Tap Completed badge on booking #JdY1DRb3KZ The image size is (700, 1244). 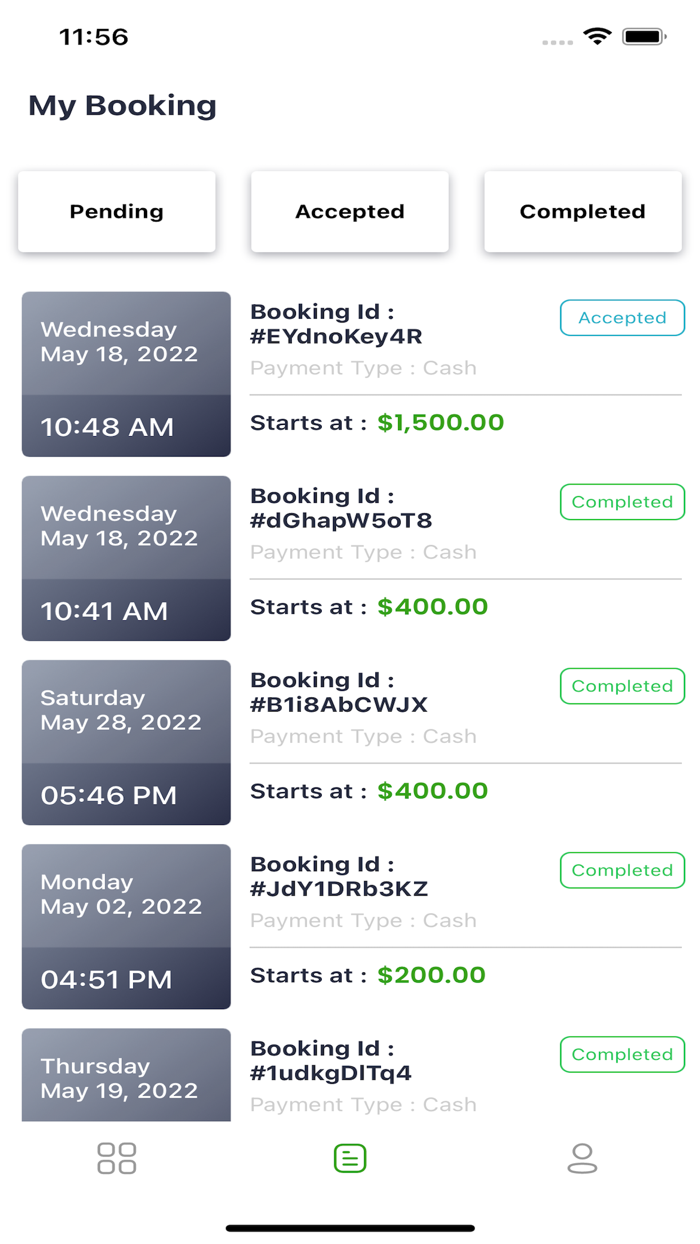click(x=622, y=870)
